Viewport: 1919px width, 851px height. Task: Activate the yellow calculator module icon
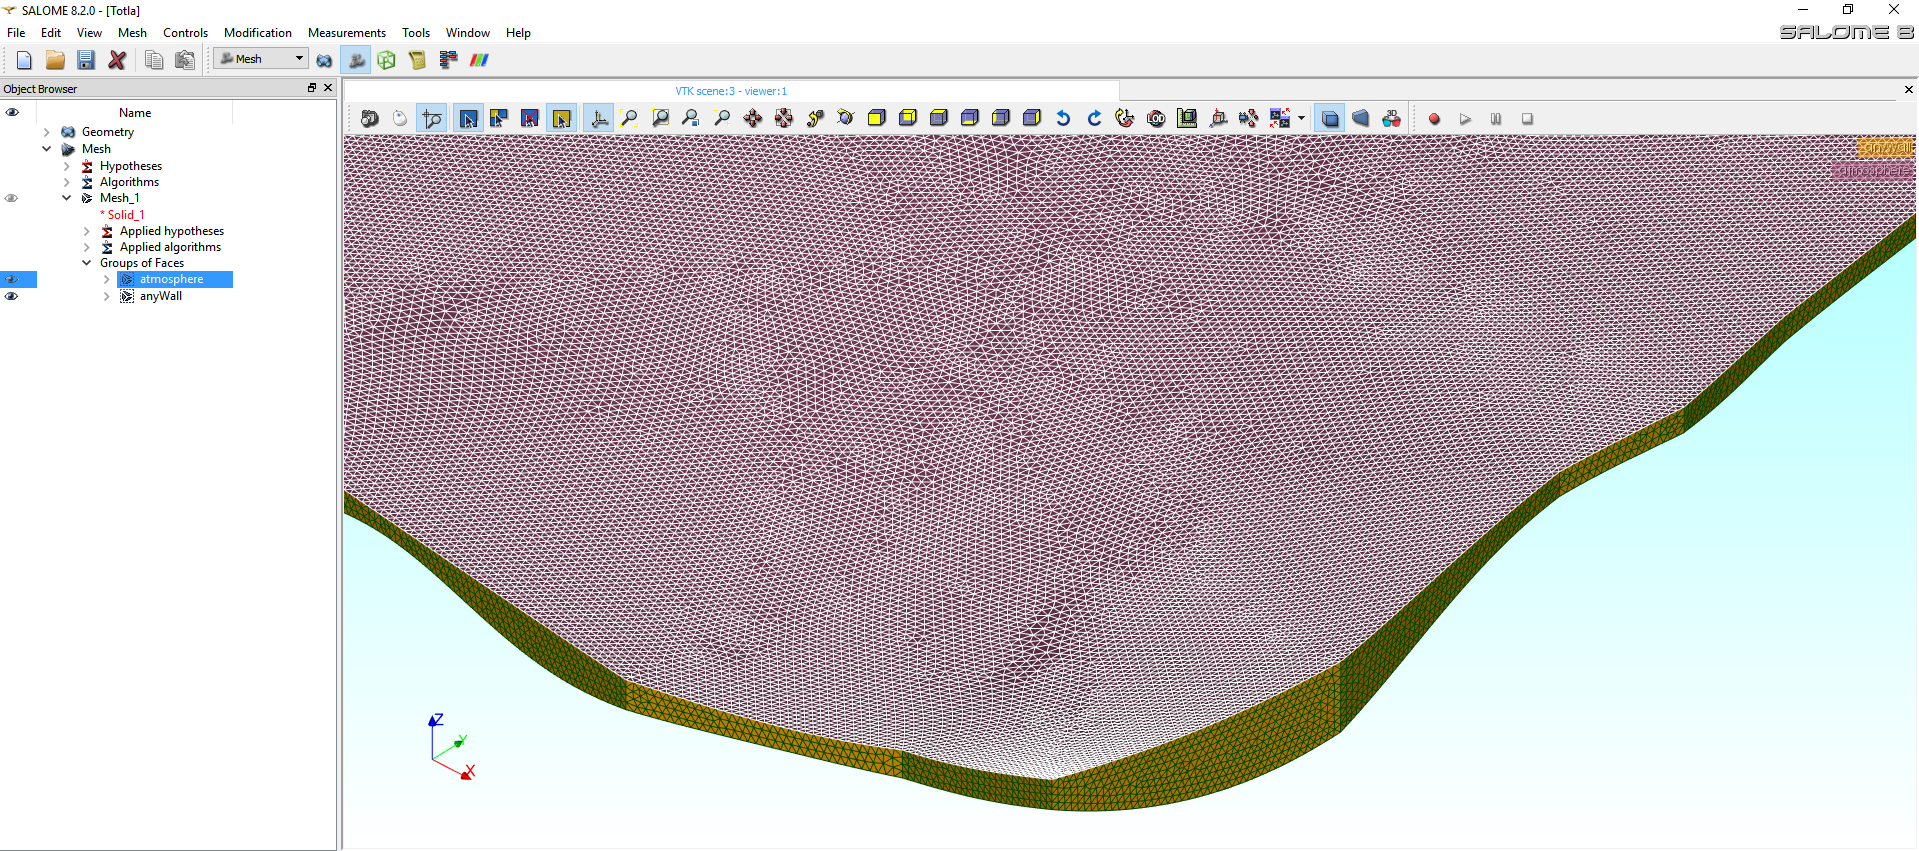tap(417, 60)
